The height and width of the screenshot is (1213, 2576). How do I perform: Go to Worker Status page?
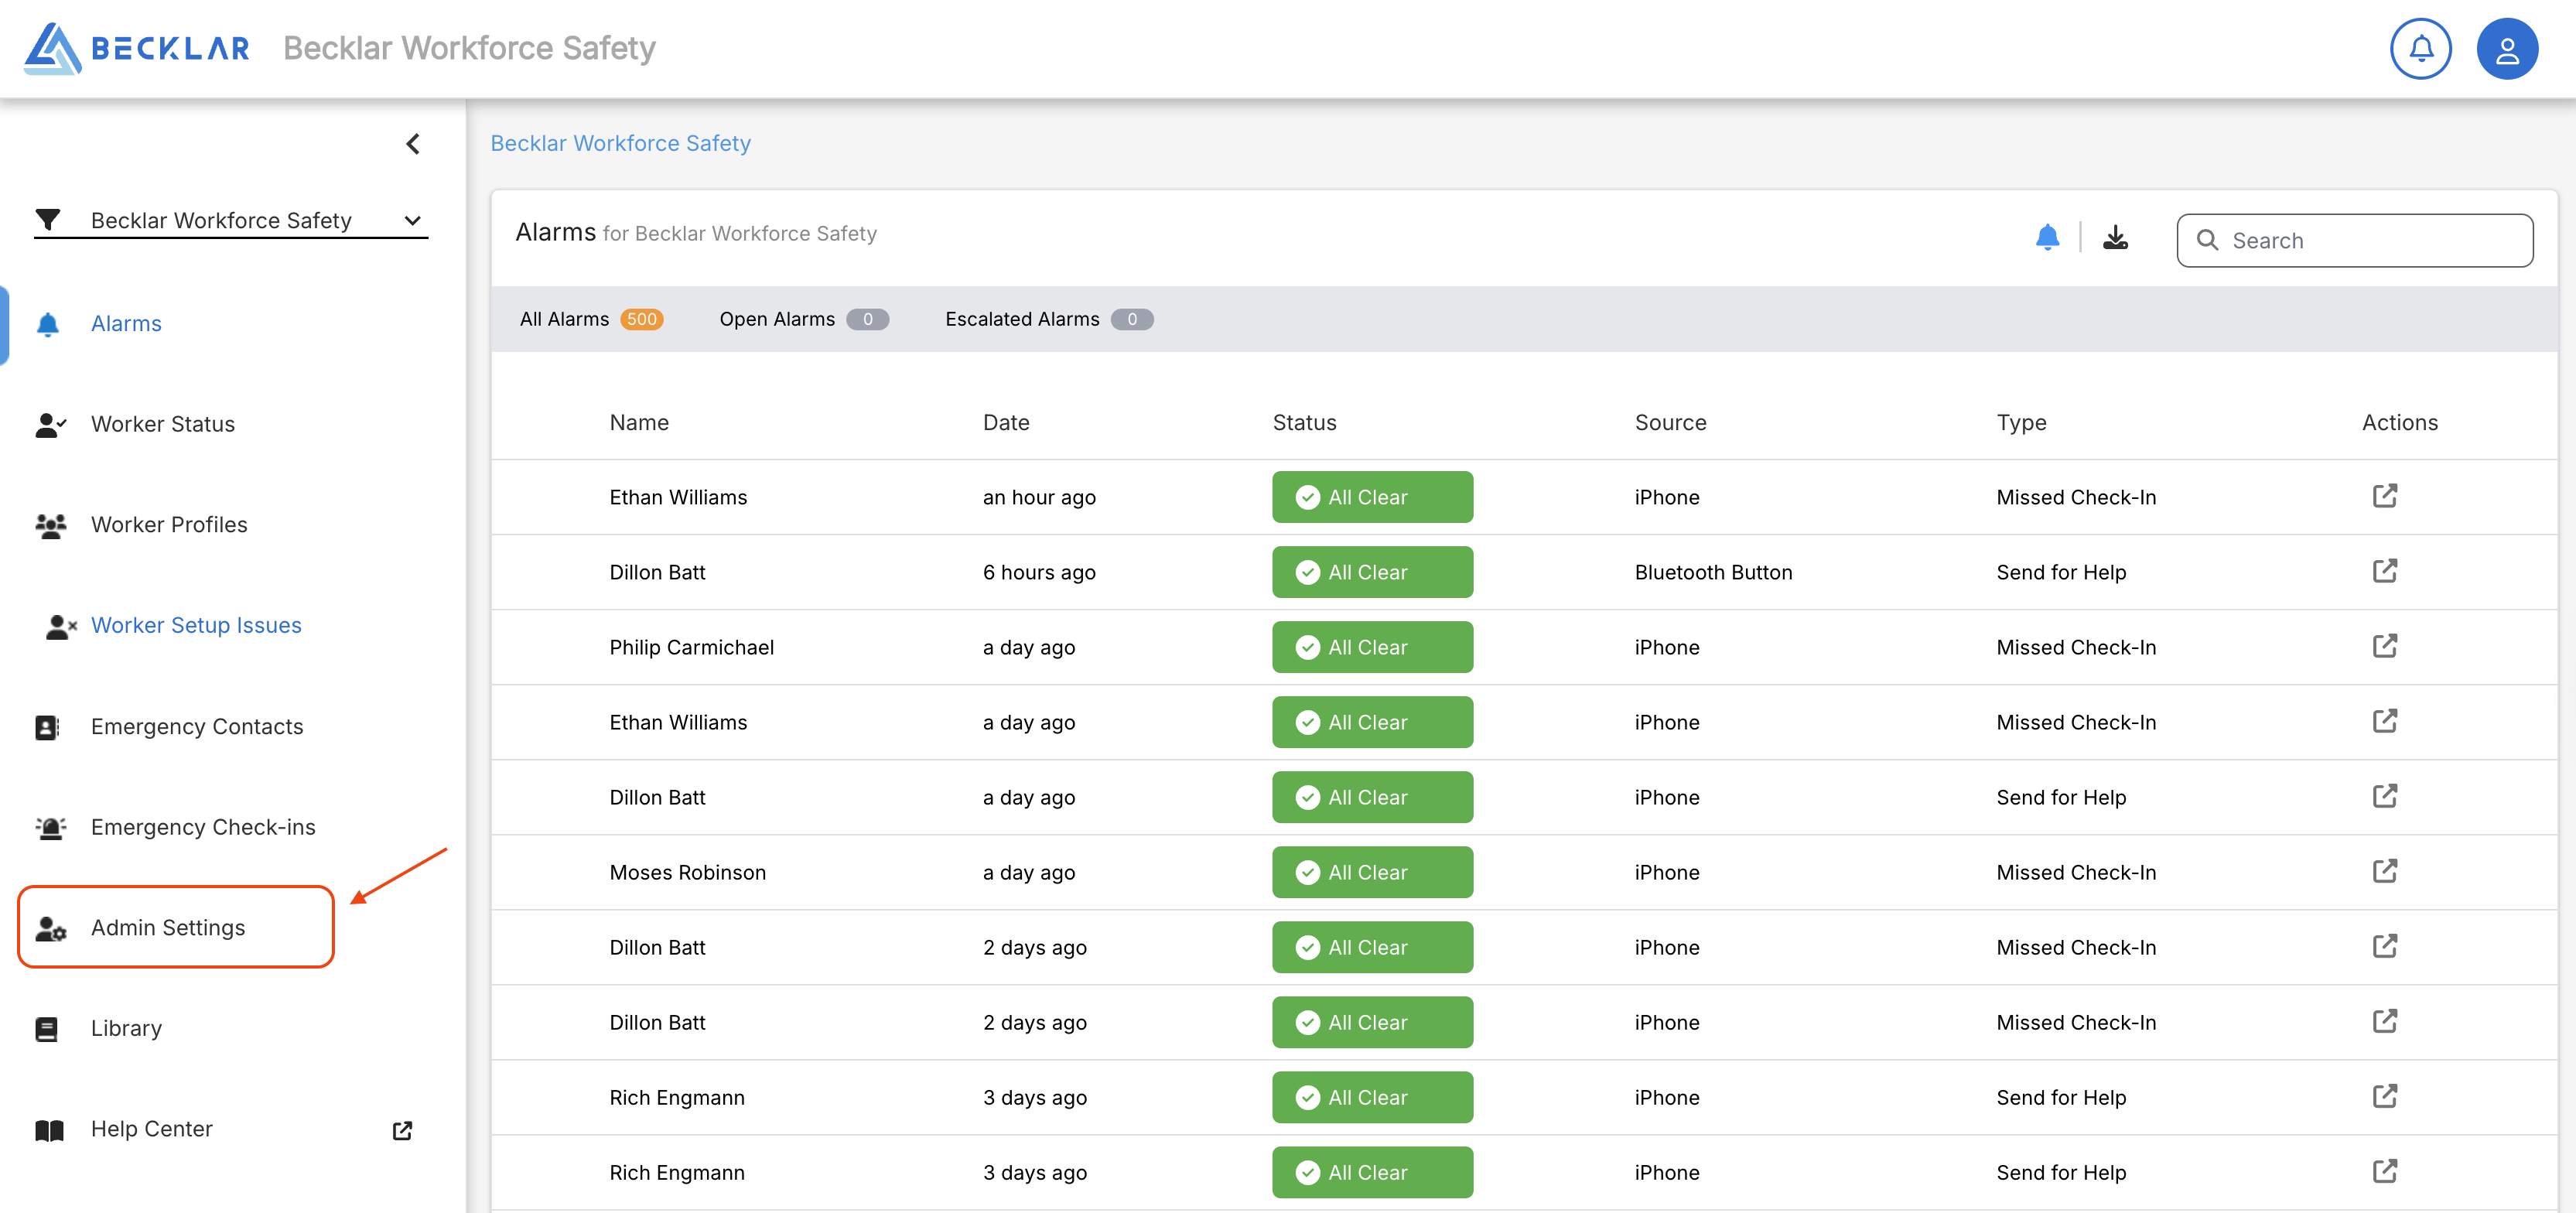pos(163,424)
